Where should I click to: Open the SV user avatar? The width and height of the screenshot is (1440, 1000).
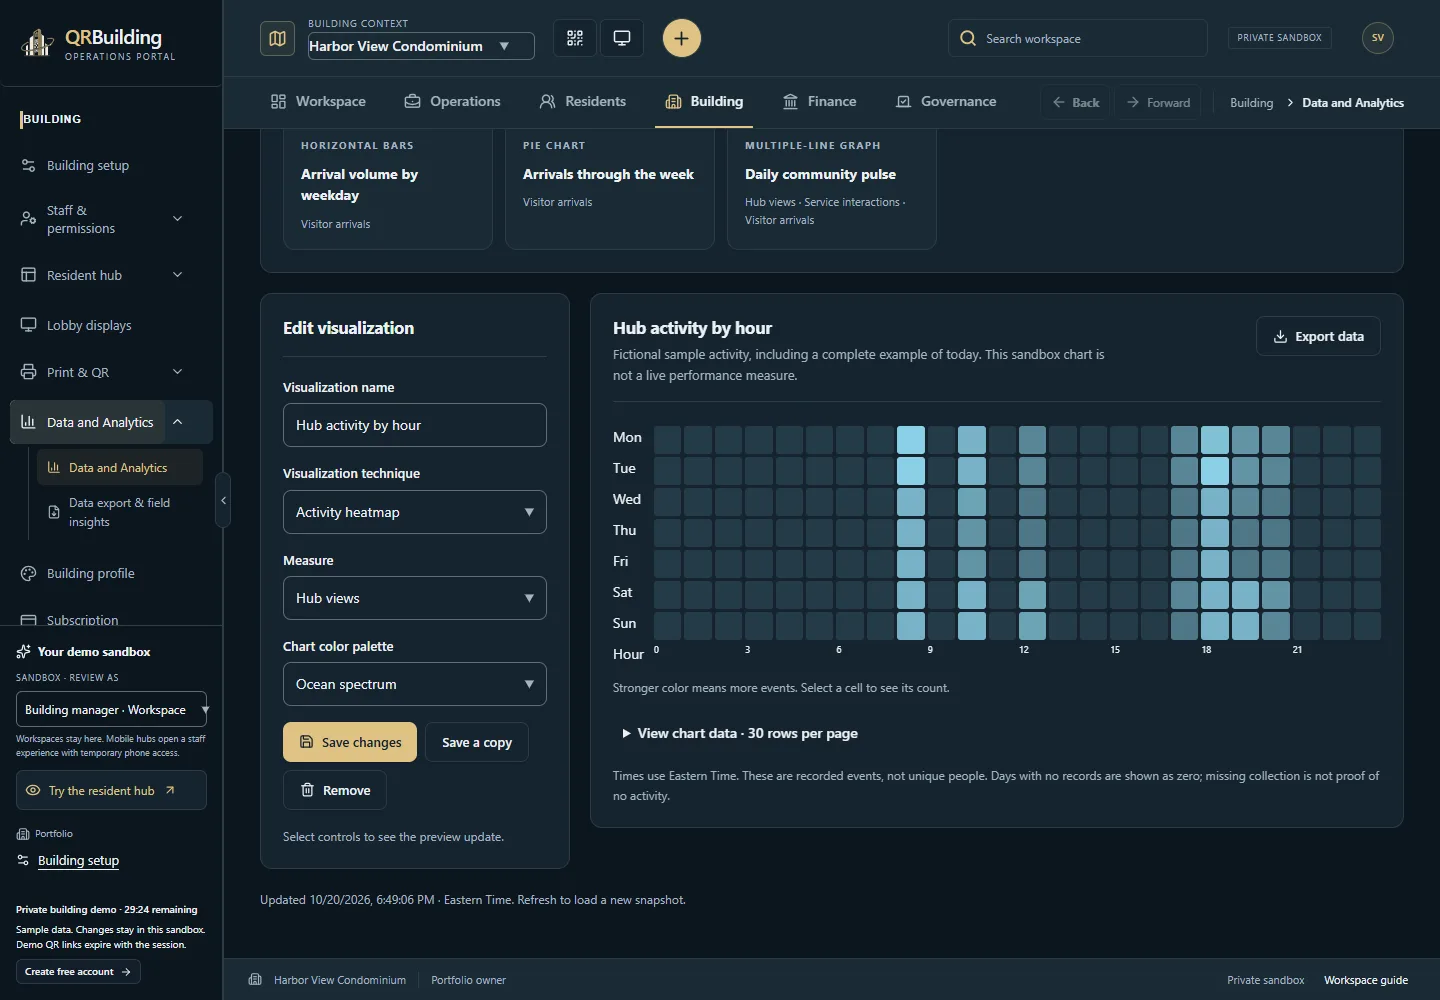click(x=1378, y=38)
